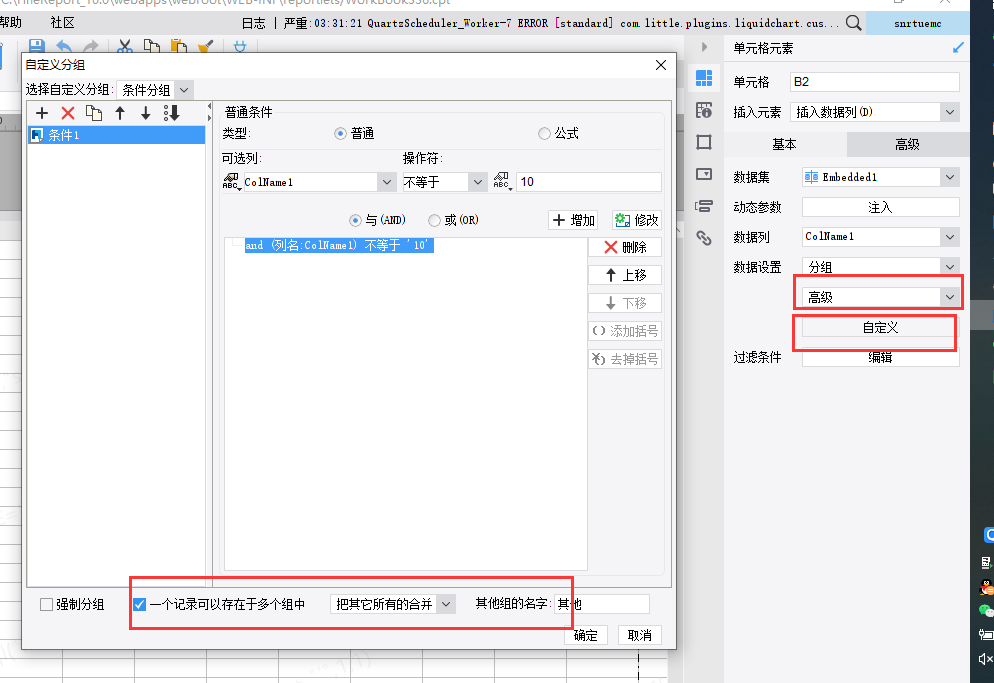Enable the 强制分组 checkbox
This screenshot has height=683, width=994.
(46, 604)
